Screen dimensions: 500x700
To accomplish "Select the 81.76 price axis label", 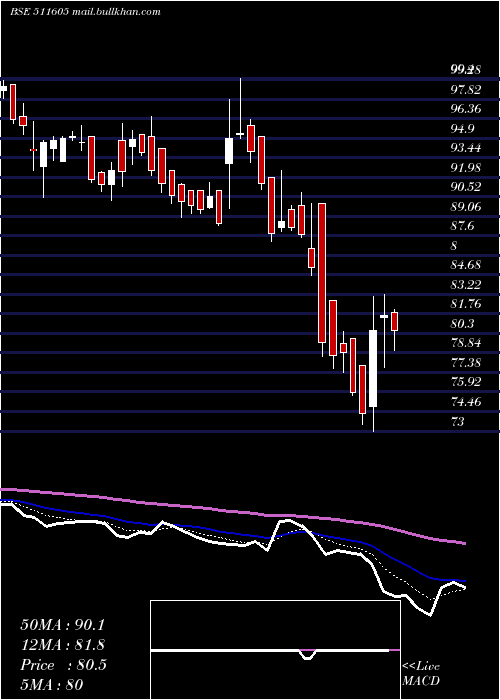I will tap(466, 304).
